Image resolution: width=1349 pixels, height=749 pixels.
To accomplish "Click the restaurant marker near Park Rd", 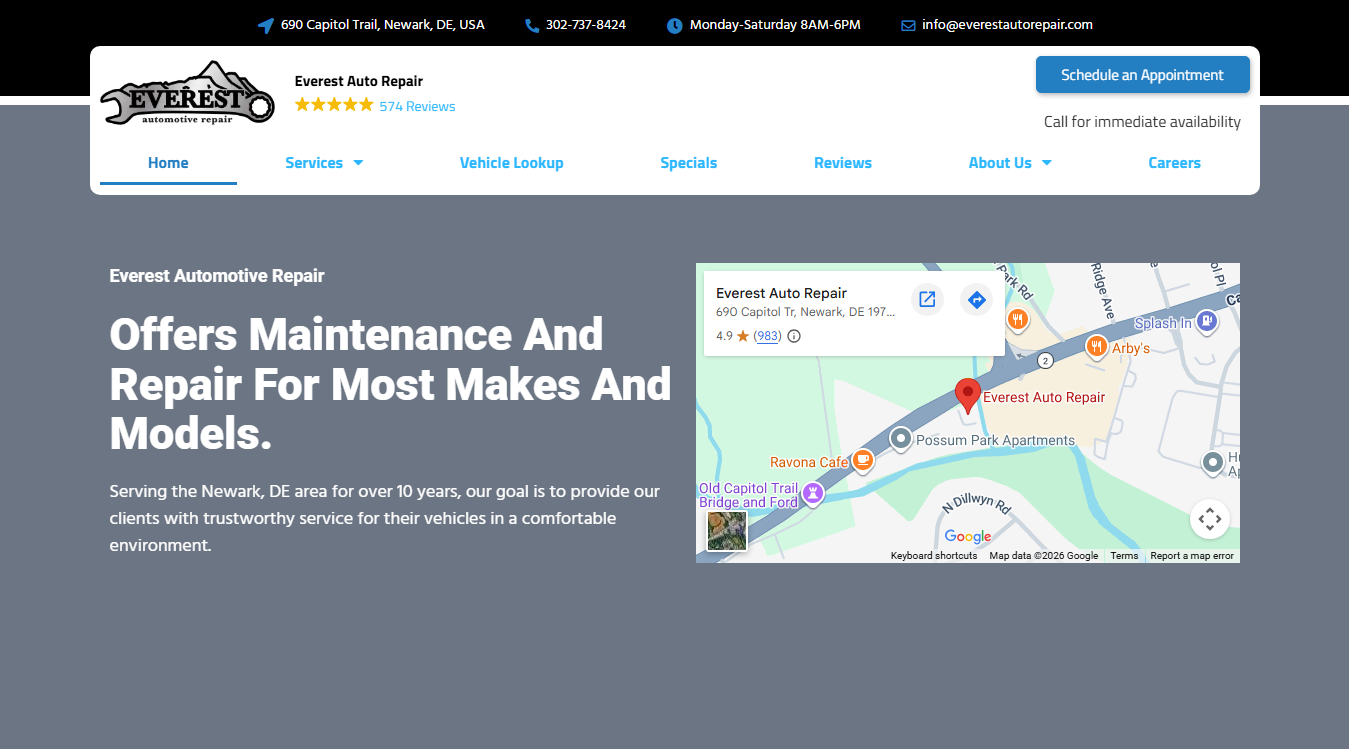I will point(1018,320).
